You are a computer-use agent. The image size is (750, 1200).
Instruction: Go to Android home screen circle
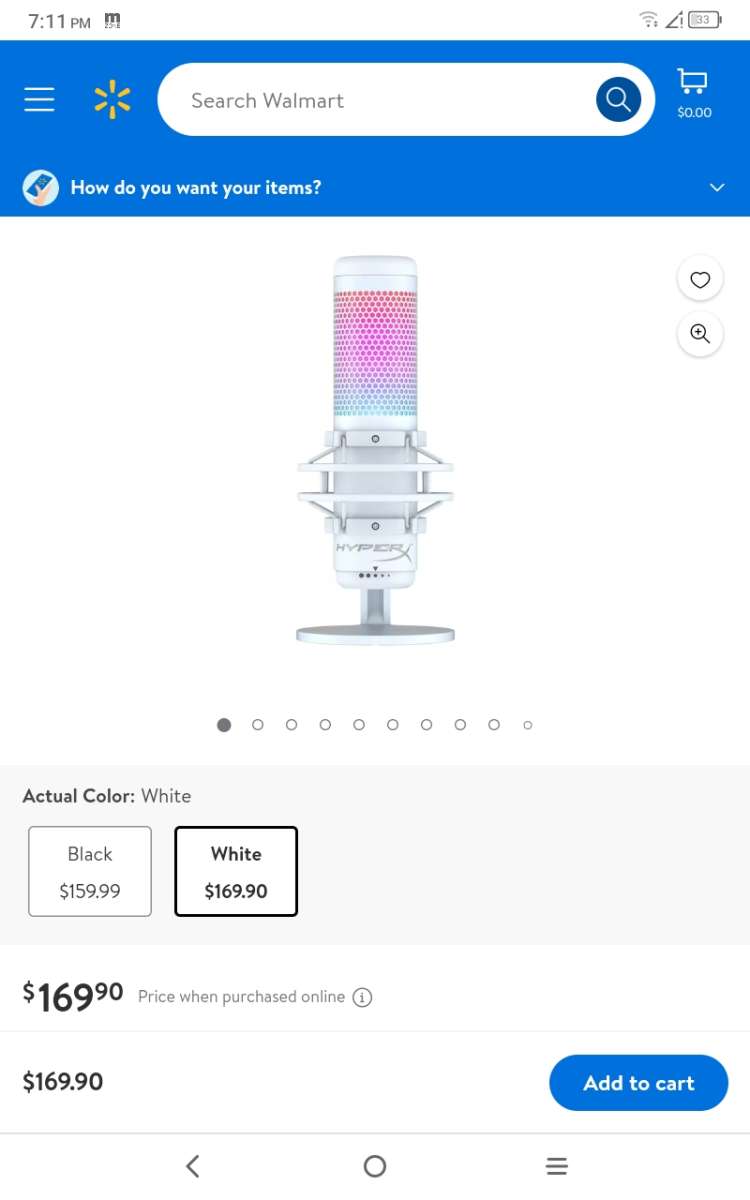tap(375, 1165)
